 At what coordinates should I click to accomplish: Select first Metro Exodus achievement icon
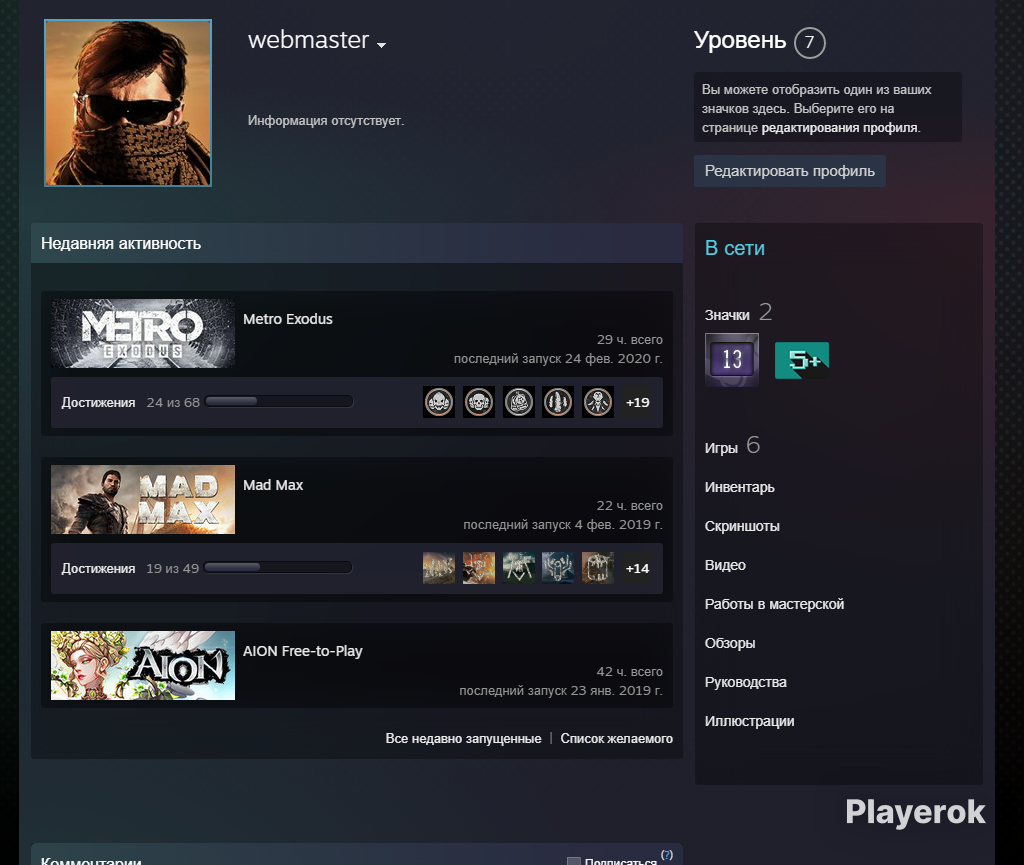tap(439, 402)
